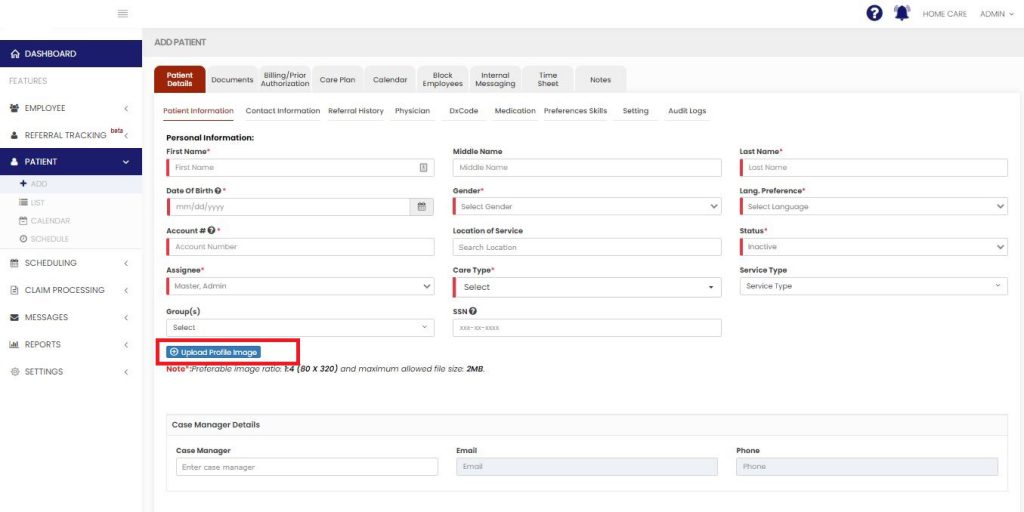
Task: Click the Claim Processing document icon
Action: 15,290
